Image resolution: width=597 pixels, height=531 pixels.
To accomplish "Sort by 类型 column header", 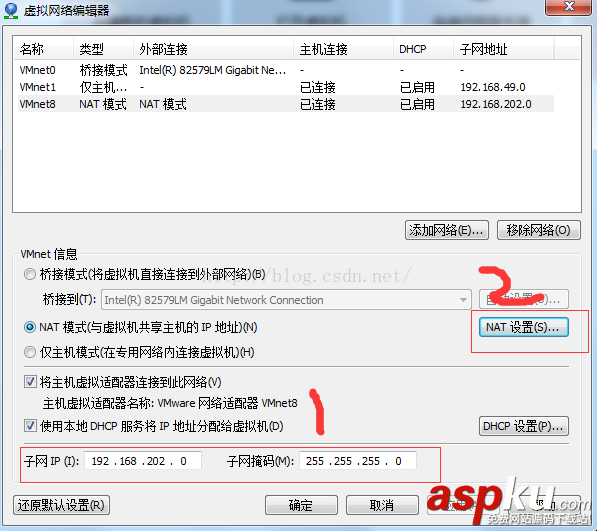I will (x=103, y=49).
